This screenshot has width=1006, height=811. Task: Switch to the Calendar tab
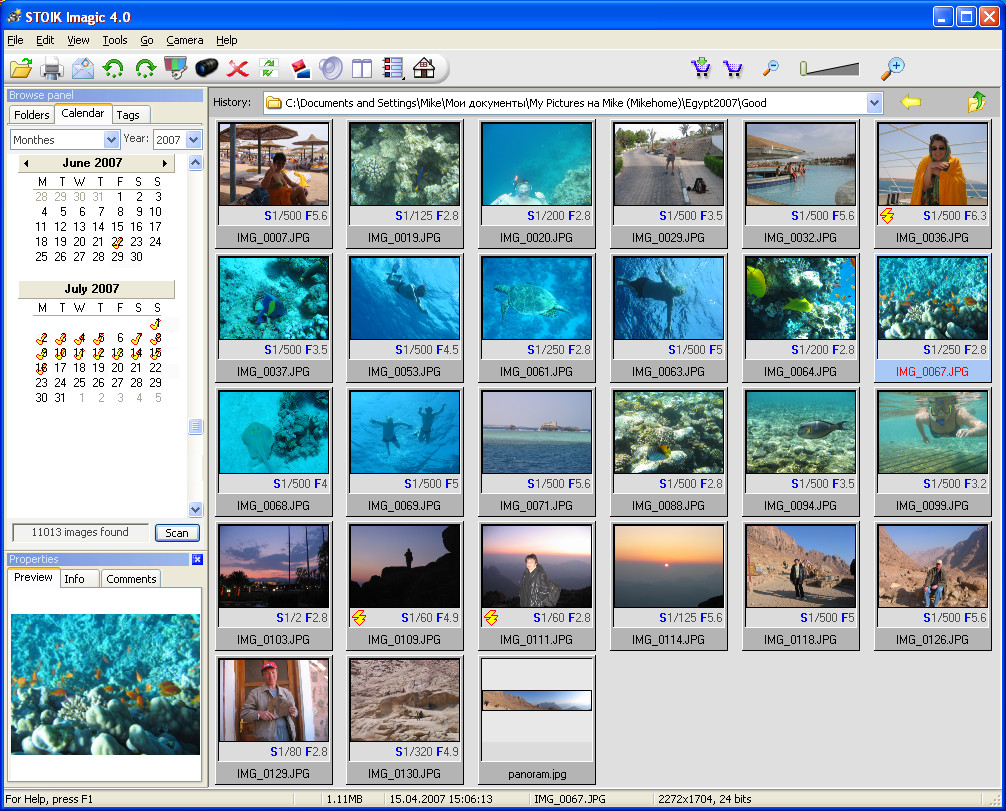(83, 113)
